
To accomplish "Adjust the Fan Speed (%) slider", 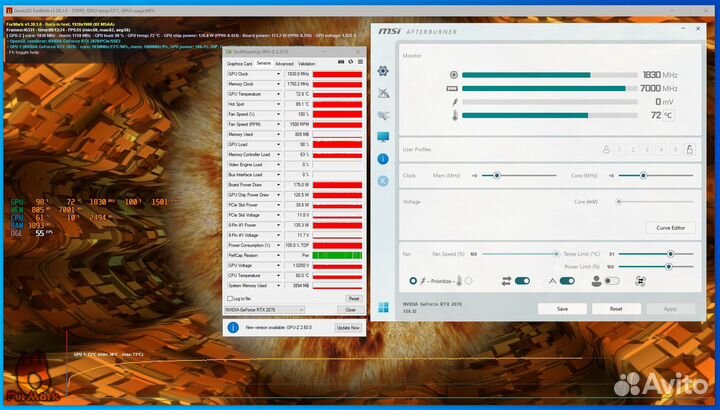I will click(x=556, y=254).
